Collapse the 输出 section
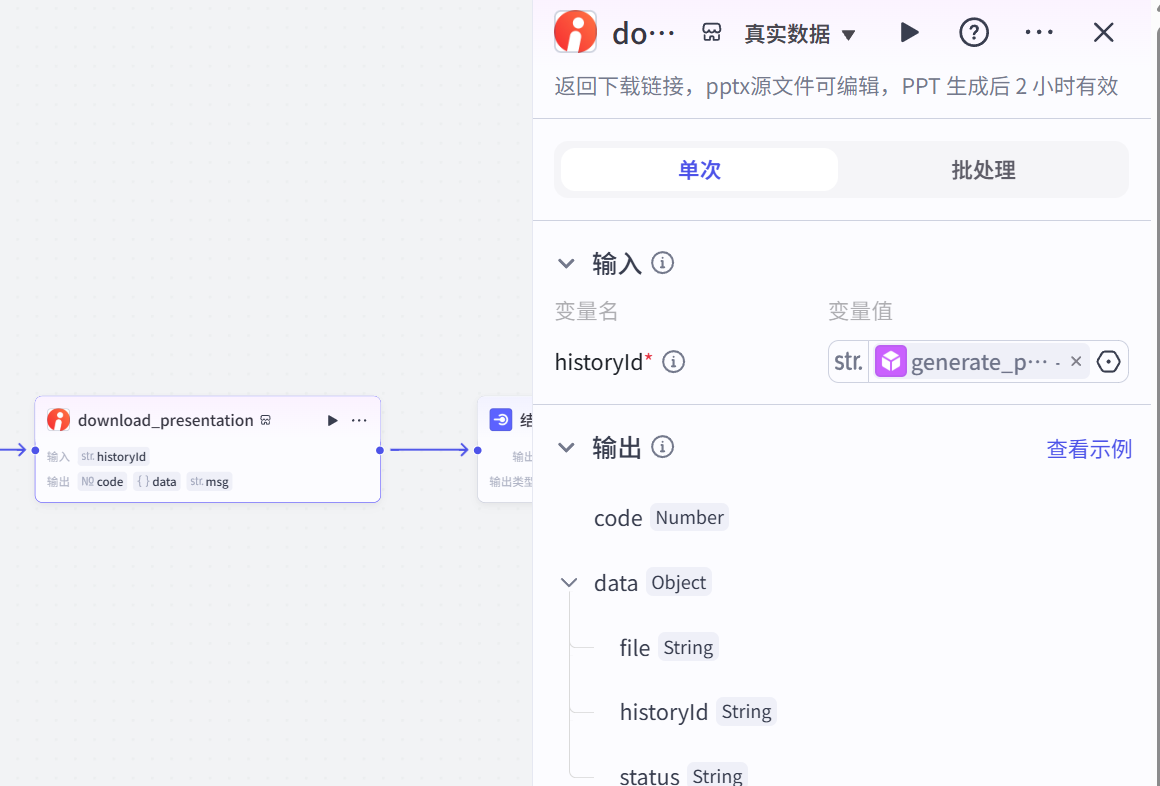Image resolution: width=1160 pixels, height=786 pixels. coord(567,448)
